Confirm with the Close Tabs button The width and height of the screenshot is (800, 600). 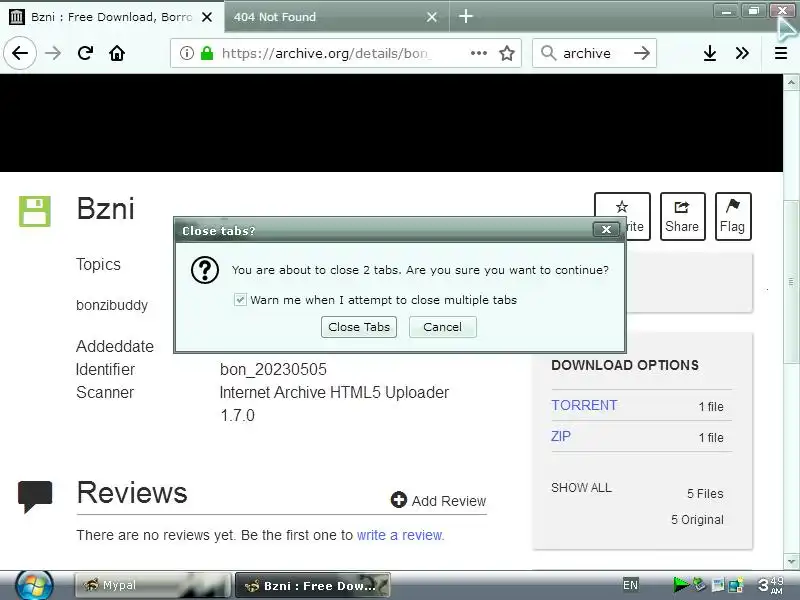(359, 327)
